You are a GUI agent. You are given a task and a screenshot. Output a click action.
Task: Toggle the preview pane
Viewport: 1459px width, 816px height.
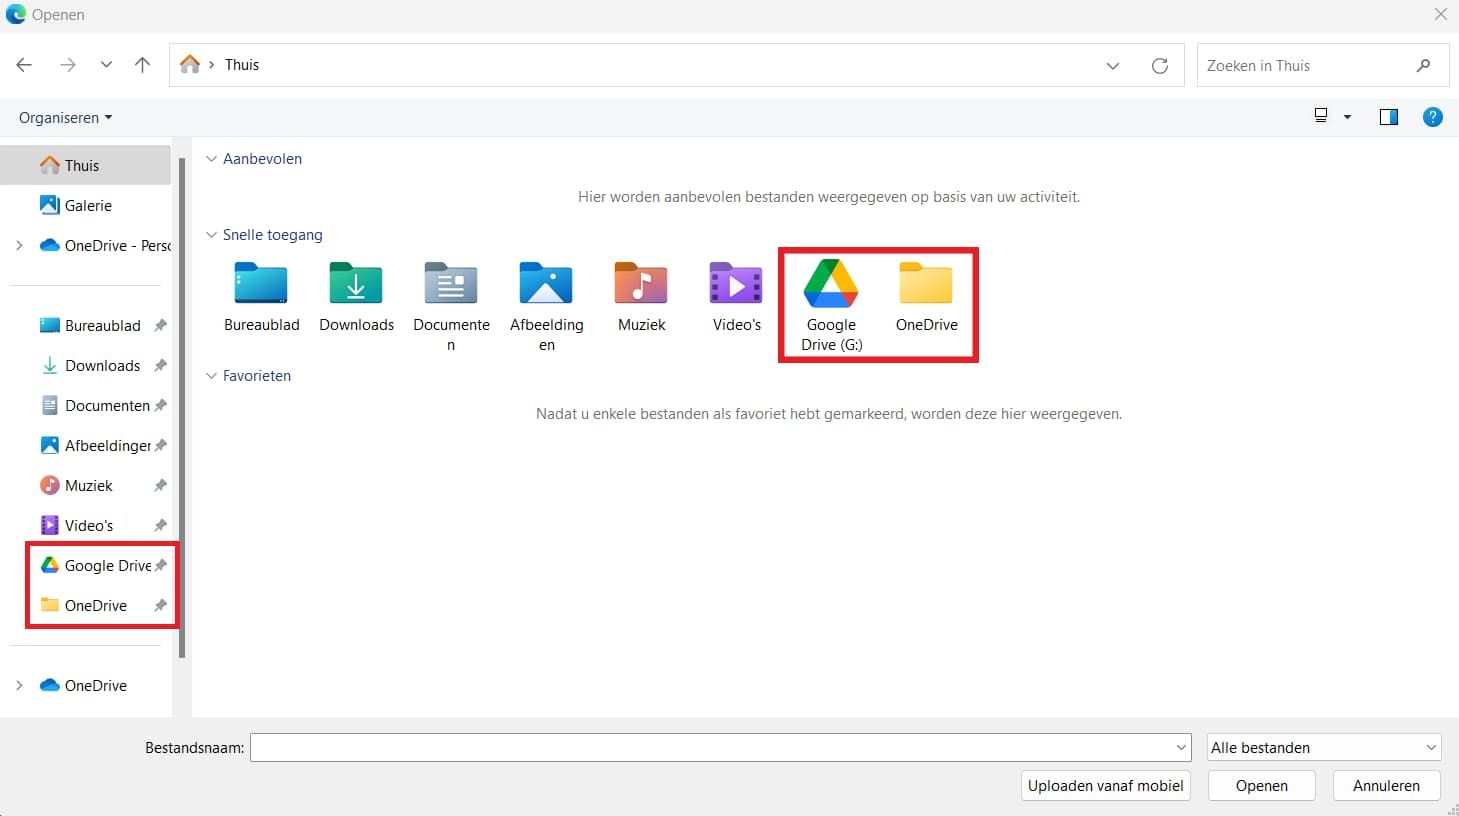click(1389, 117)
